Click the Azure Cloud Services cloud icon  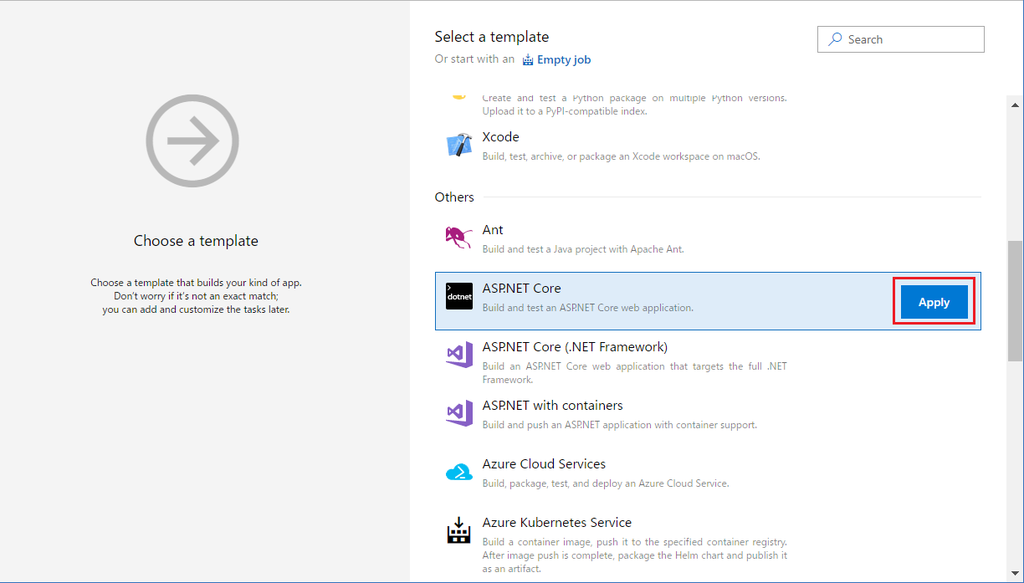click(x=459, y=472)
